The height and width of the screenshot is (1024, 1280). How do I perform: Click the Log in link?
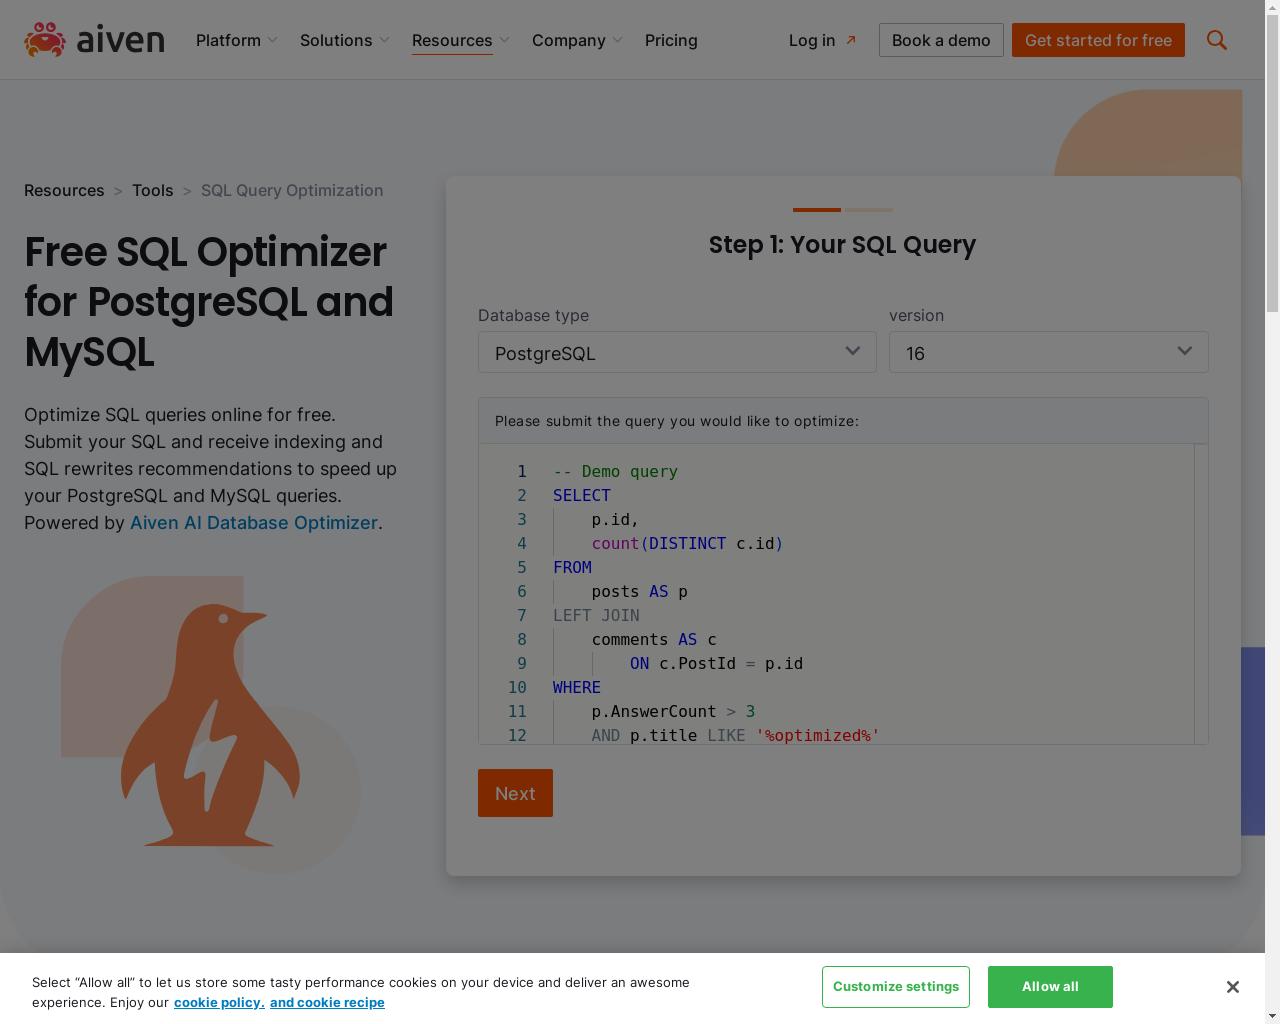(822, 40)
